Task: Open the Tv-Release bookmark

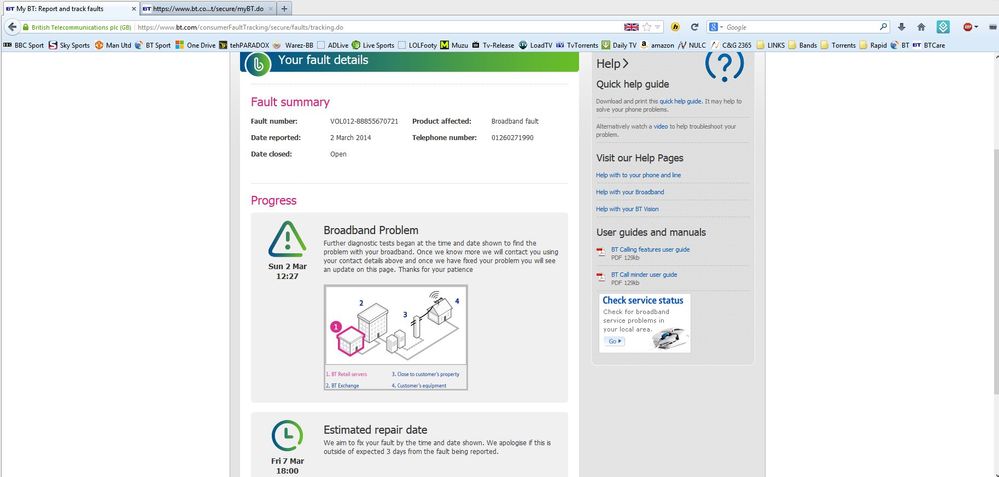Action: coord(493,45)
